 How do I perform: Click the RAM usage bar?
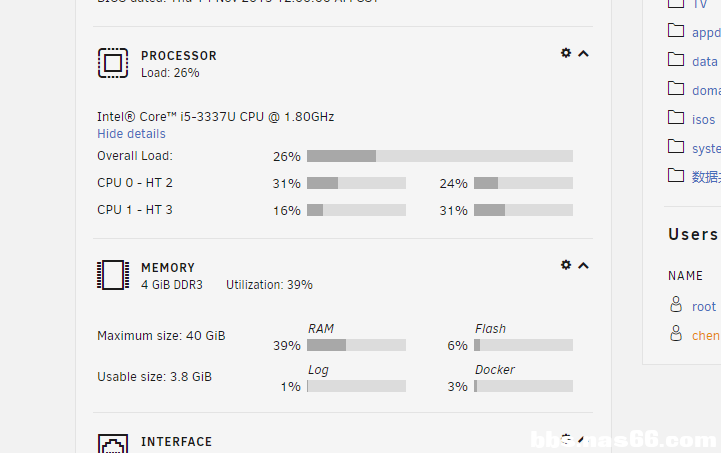(356, 345)
